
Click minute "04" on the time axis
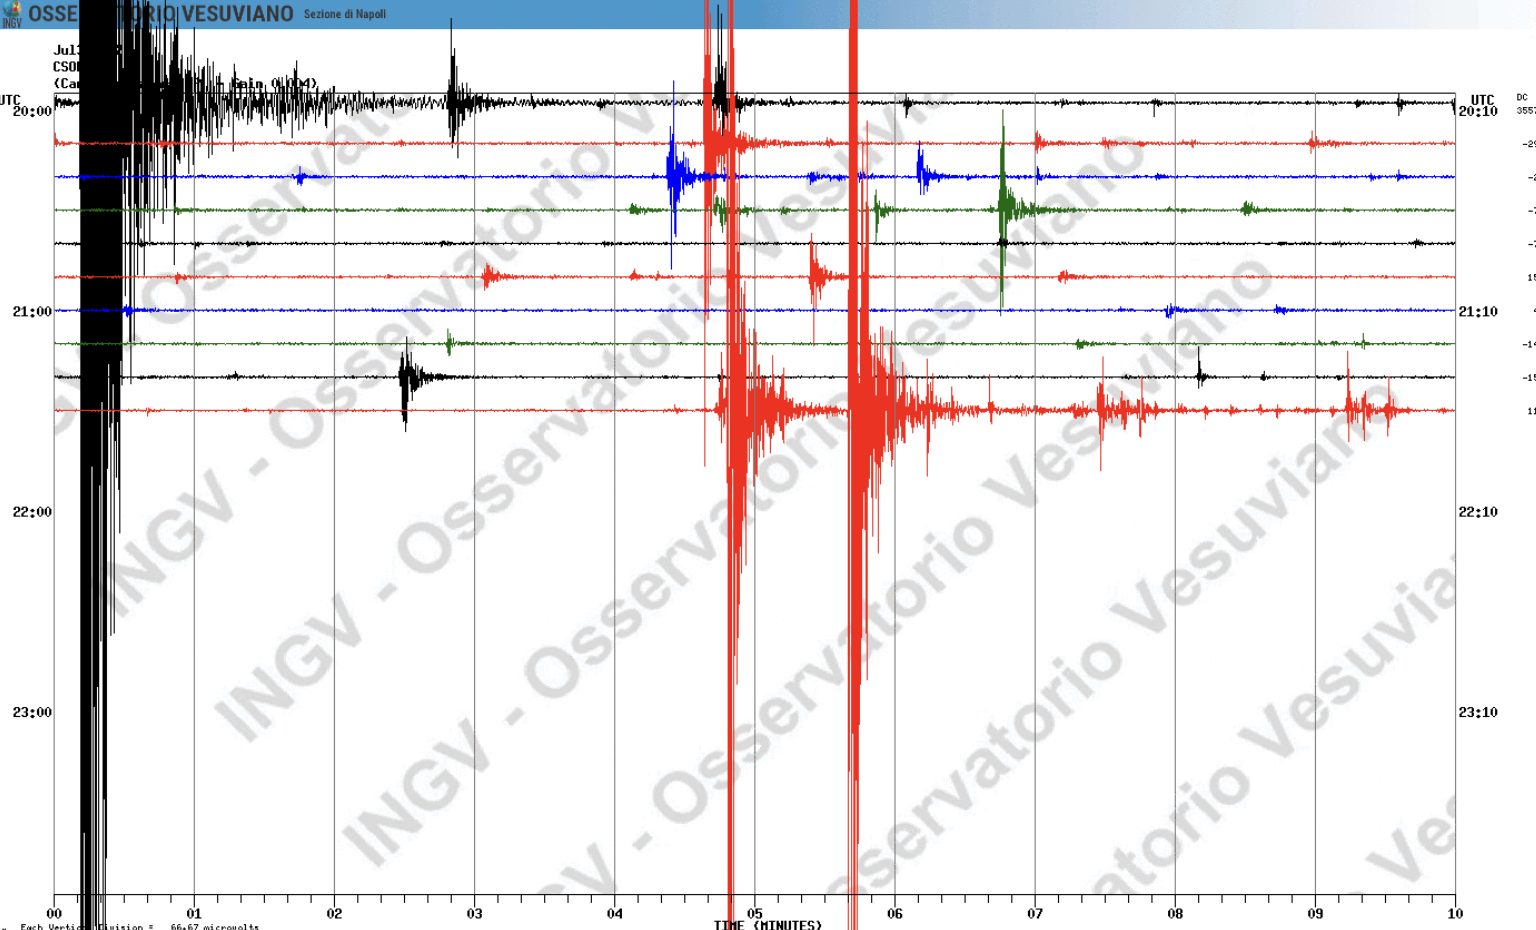click(614, 913)
